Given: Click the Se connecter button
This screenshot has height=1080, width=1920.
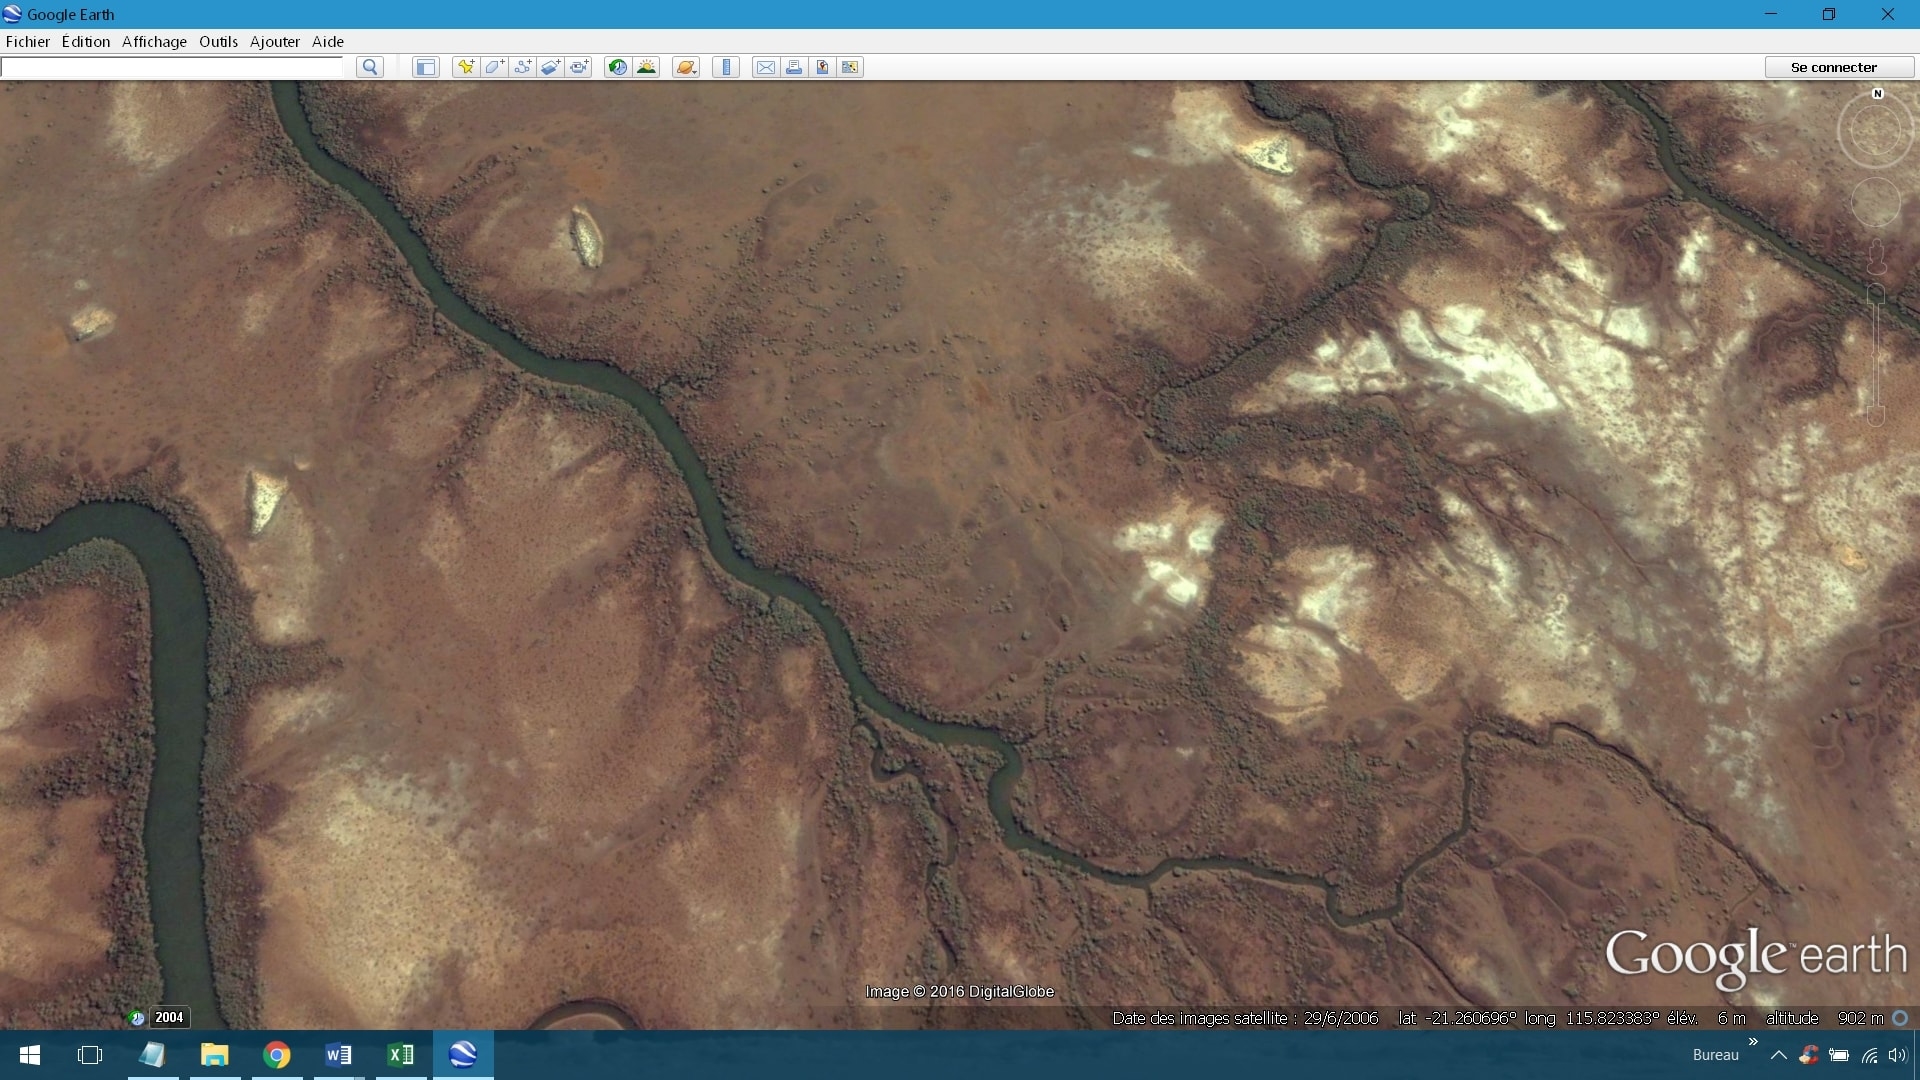Looking at the screenshot, I should [1833, 67].
